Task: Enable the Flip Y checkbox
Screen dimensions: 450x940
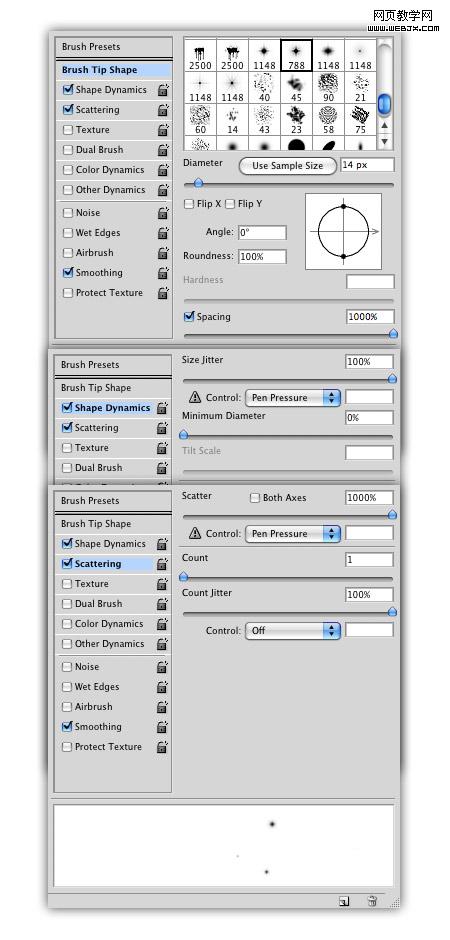Action: point(230,204)
